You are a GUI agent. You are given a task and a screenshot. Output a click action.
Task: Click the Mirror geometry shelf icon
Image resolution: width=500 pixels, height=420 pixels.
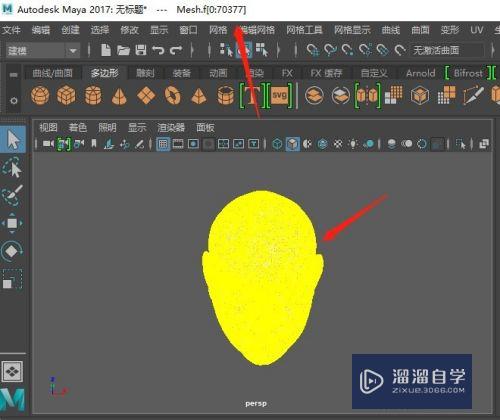point(367,96)
